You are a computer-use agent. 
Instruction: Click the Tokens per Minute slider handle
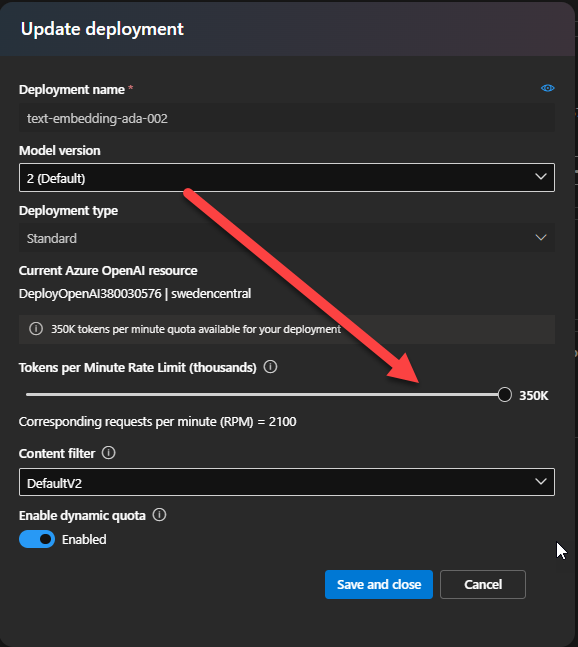pyautogui.click(x=505, y=395)
